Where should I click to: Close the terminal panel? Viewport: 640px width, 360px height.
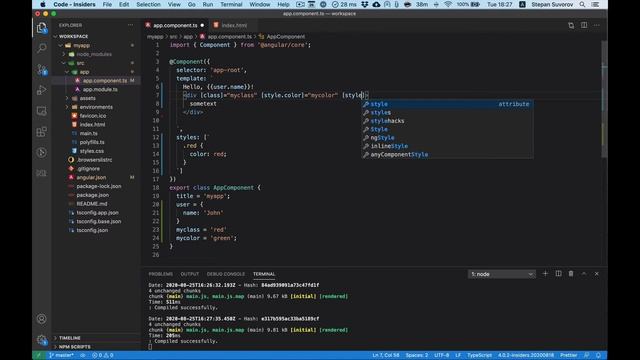tap(597, 274)
